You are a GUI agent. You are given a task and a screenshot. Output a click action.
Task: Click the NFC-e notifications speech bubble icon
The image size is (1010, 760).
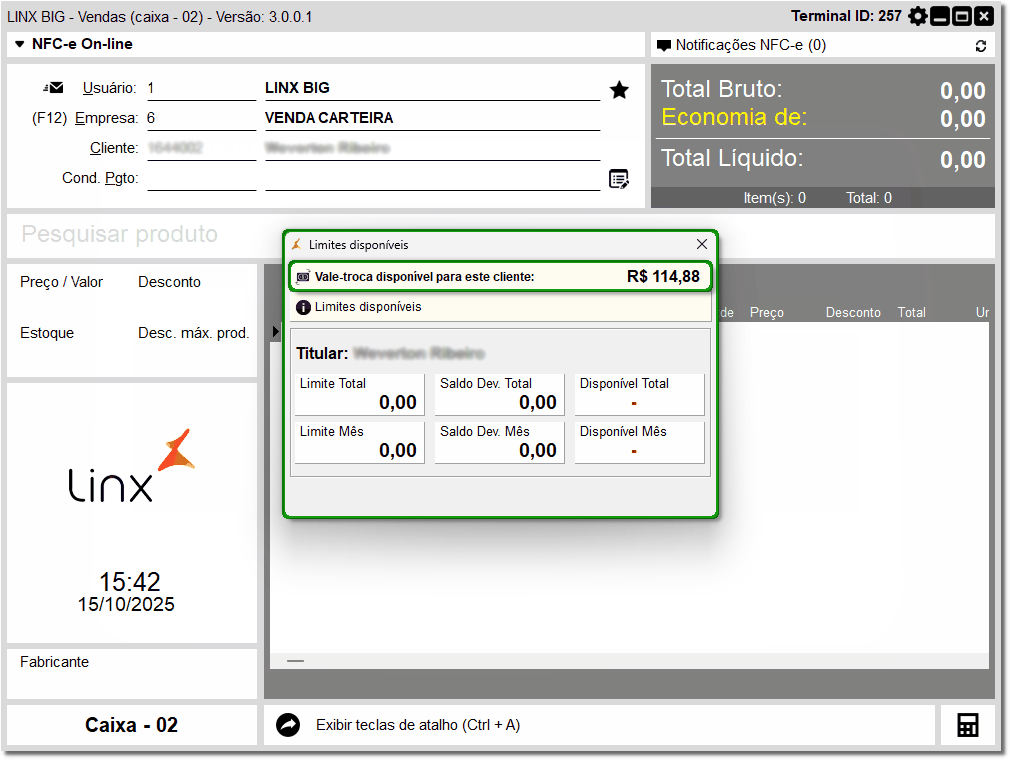tap(663, 46)
